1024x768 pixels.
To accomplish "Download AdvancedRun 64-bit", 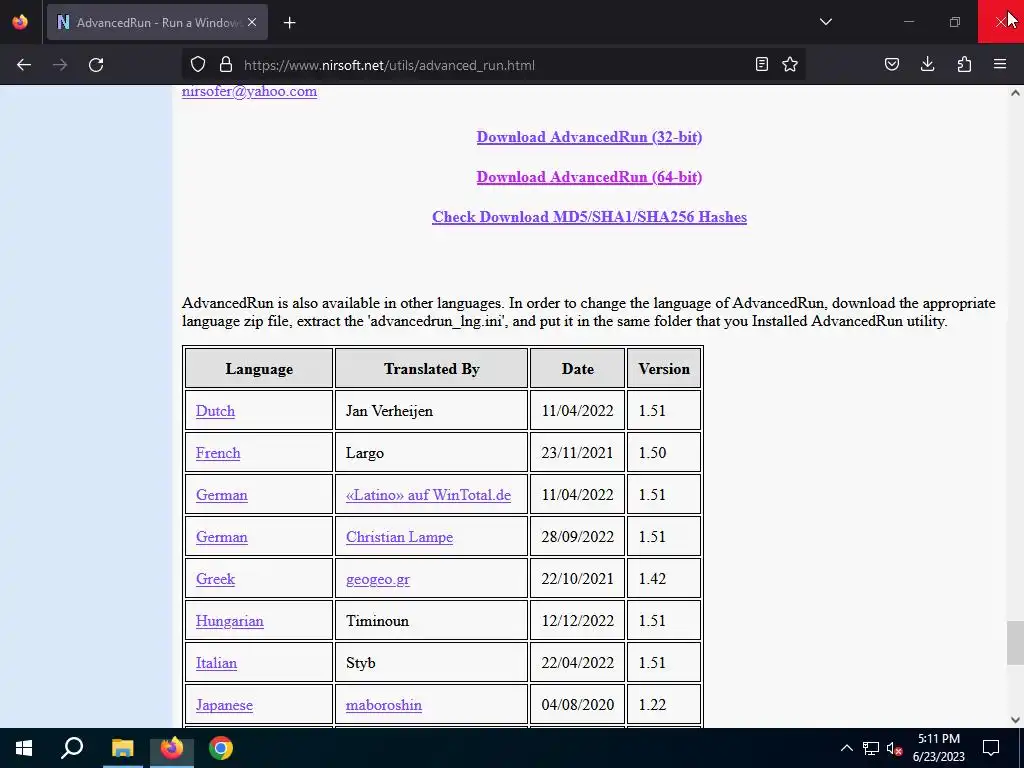I will 589,177.
